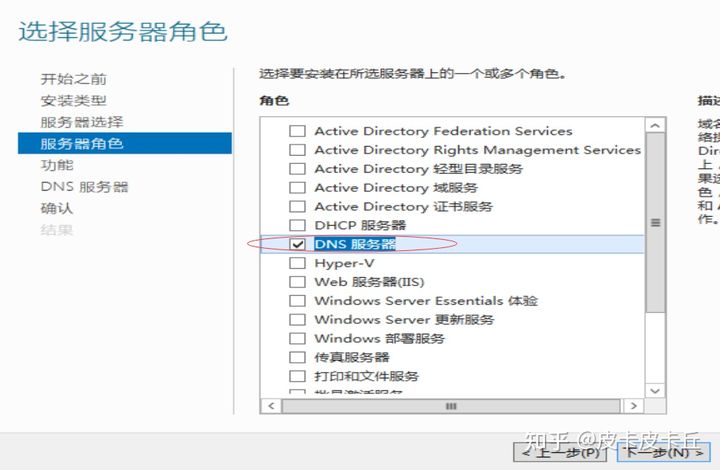Screen dimensions: 720x470
Task: Open the 安装类型 wizard step
Action: coord(73,101)
